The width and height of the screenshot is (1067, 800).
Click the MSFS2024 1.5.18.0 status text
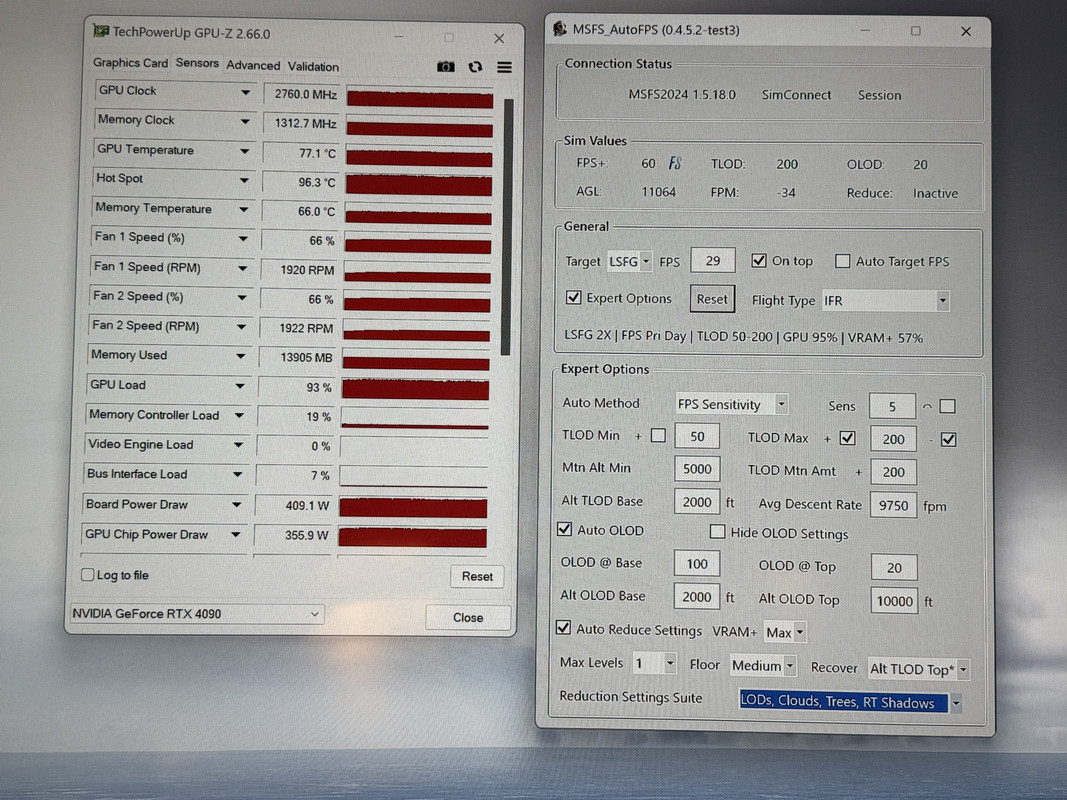pos(682,95)
